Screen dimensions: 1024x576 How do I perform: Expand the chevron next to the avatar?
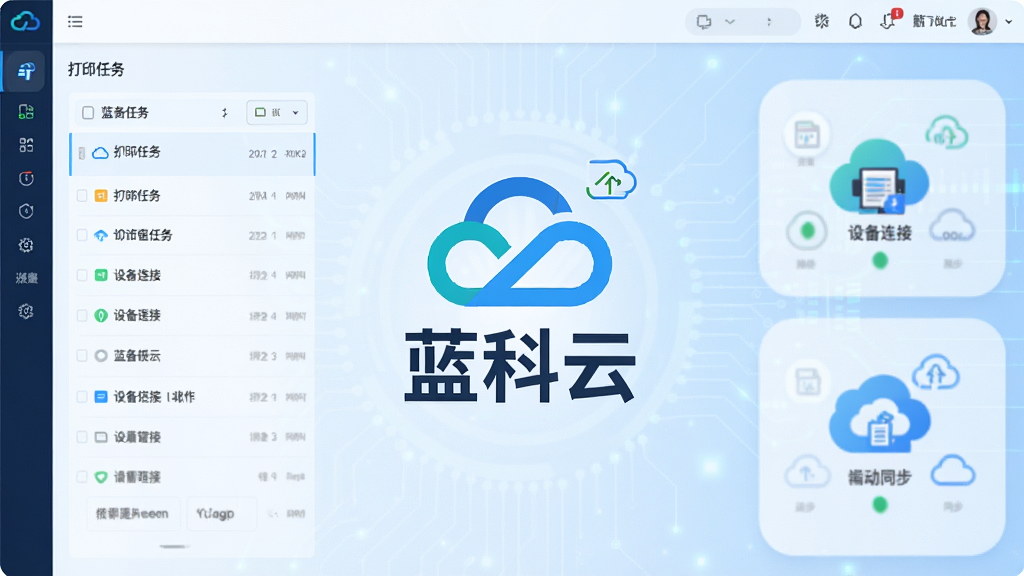[1009, 22]
